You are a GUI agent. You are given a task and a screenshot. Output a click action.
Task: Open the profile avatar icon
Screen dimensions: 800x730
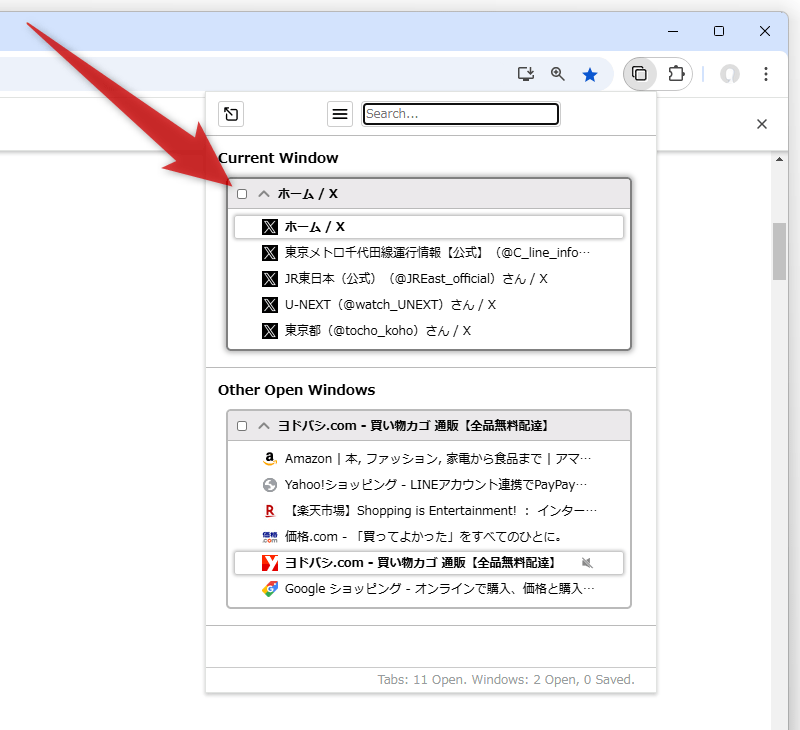point(730,74)
